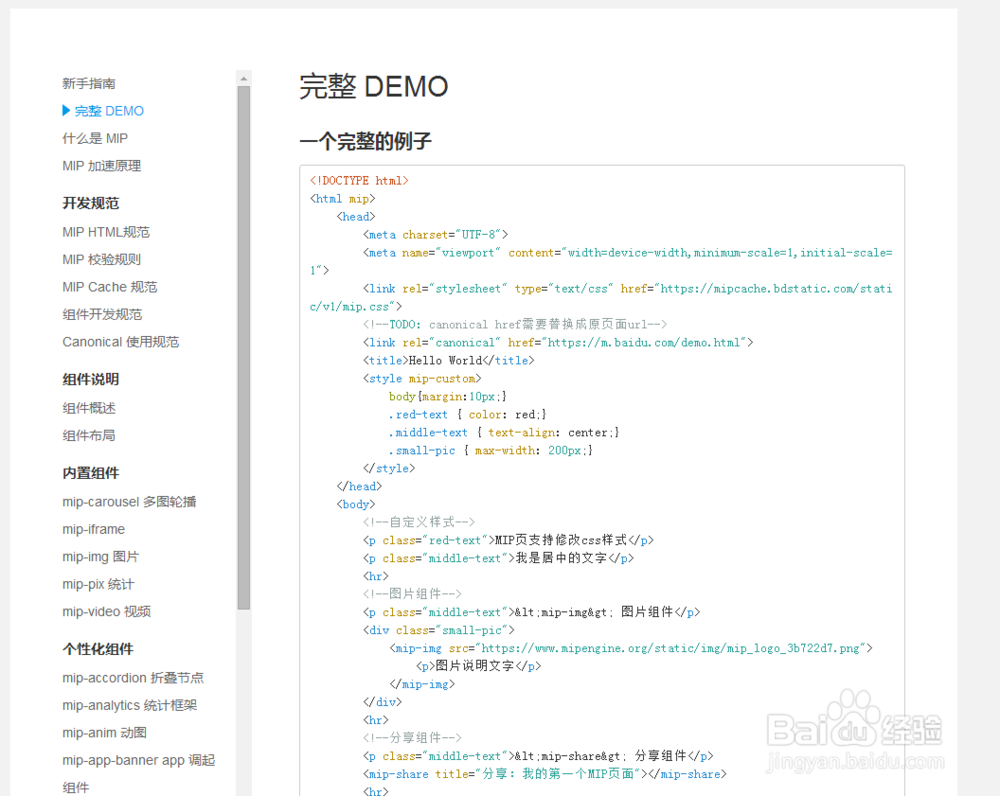
Task: View the 组件布局 page
Action: pos(89,435)
